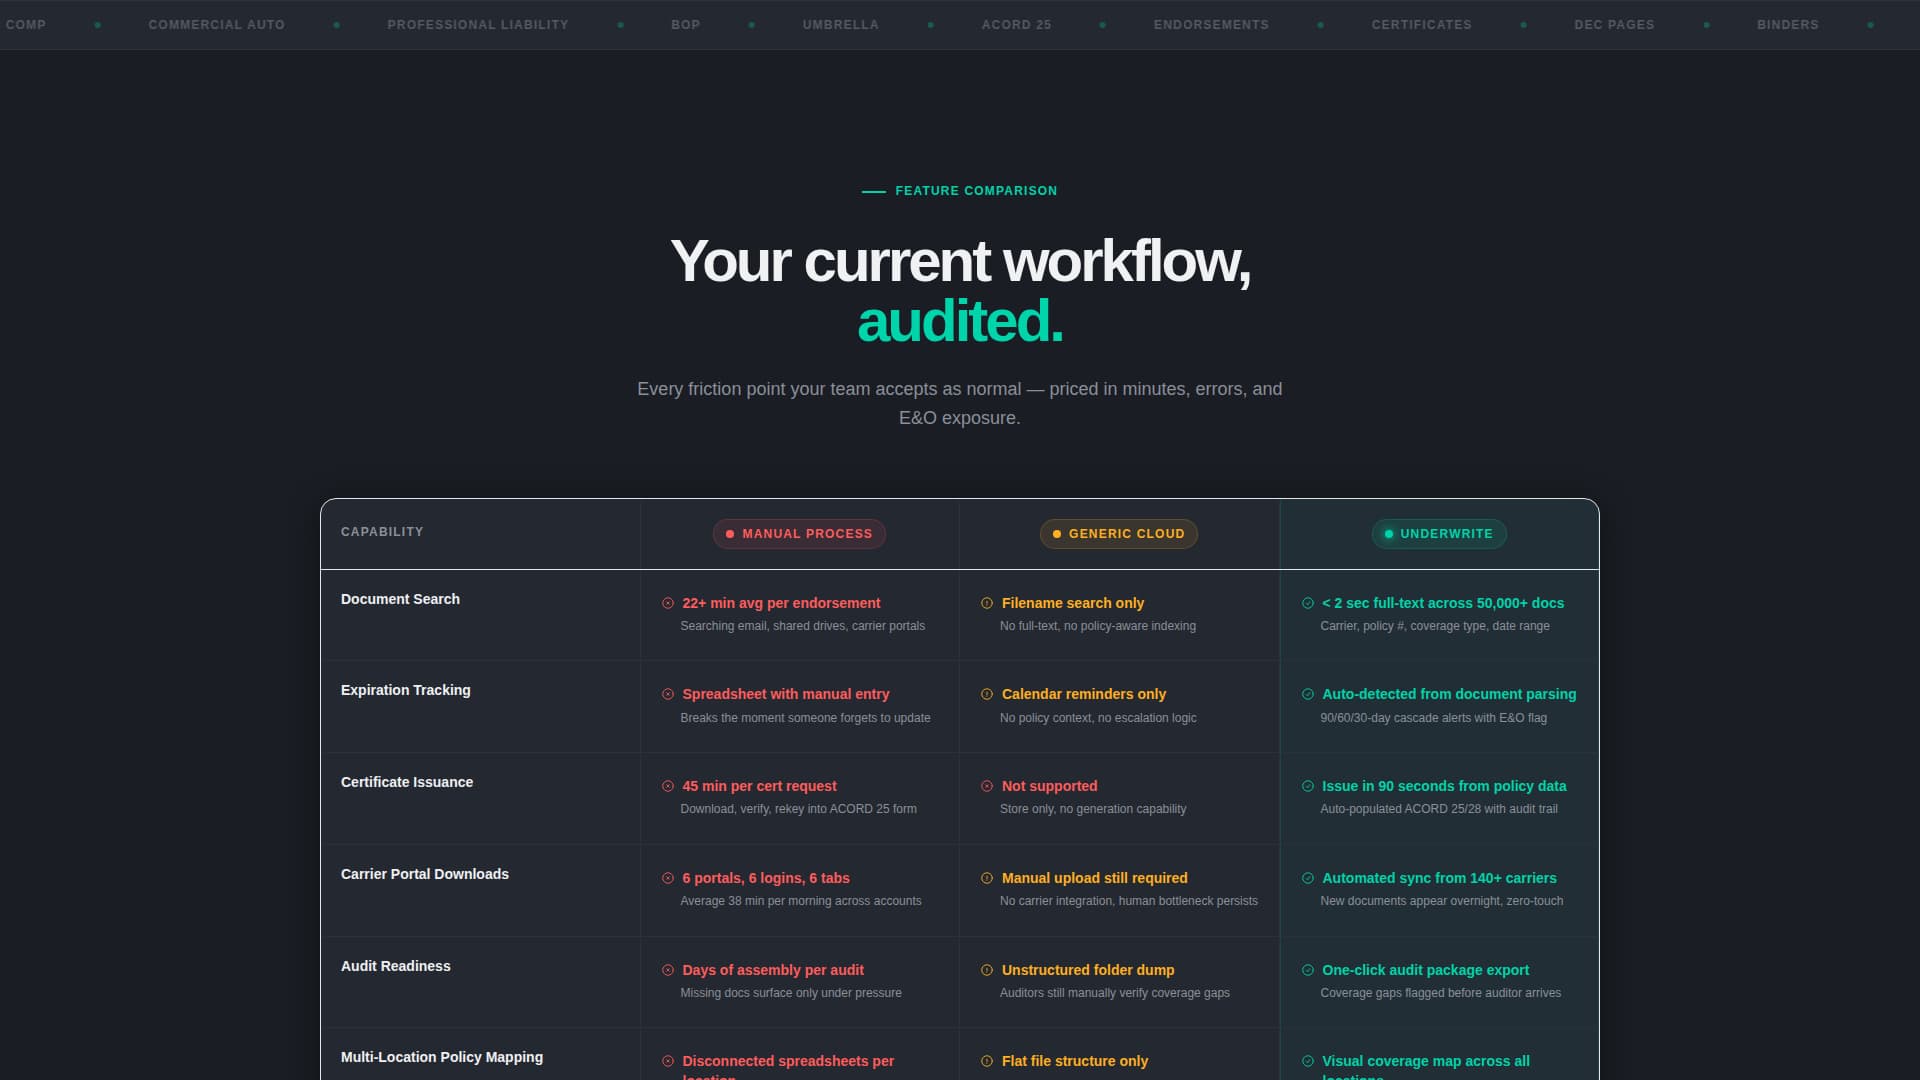Image resolution: width=1920 pixels, height=1080 pixels.
Task: Click BOP in the top ticker
Action: [x=686, y=25]
